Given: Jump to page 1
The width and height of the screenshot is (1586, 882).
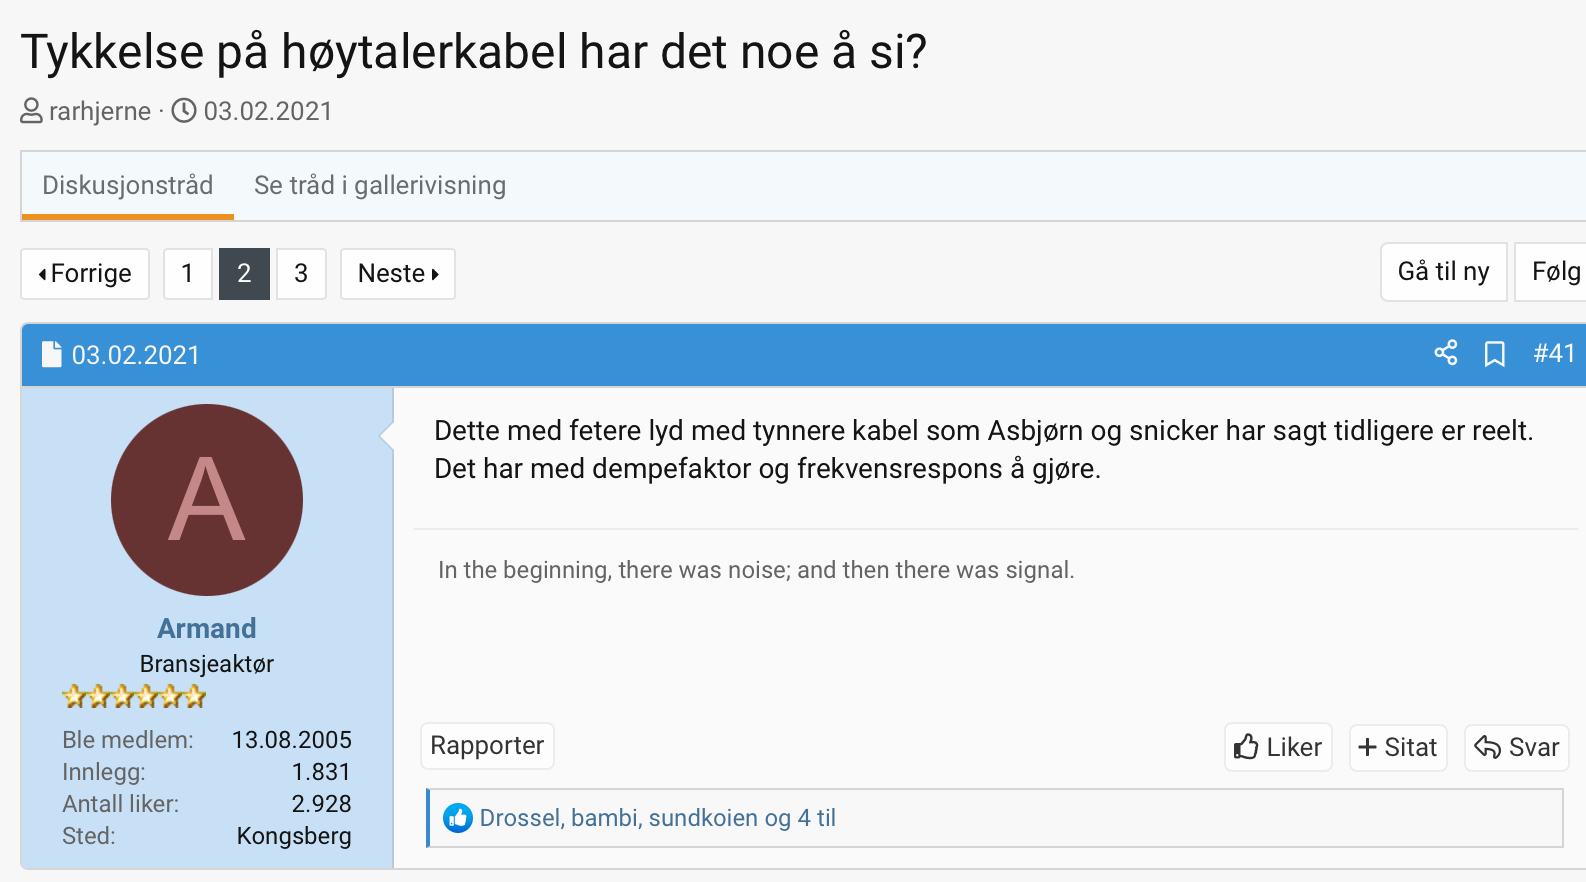Looking at the screenshot, I should (187, 274).
